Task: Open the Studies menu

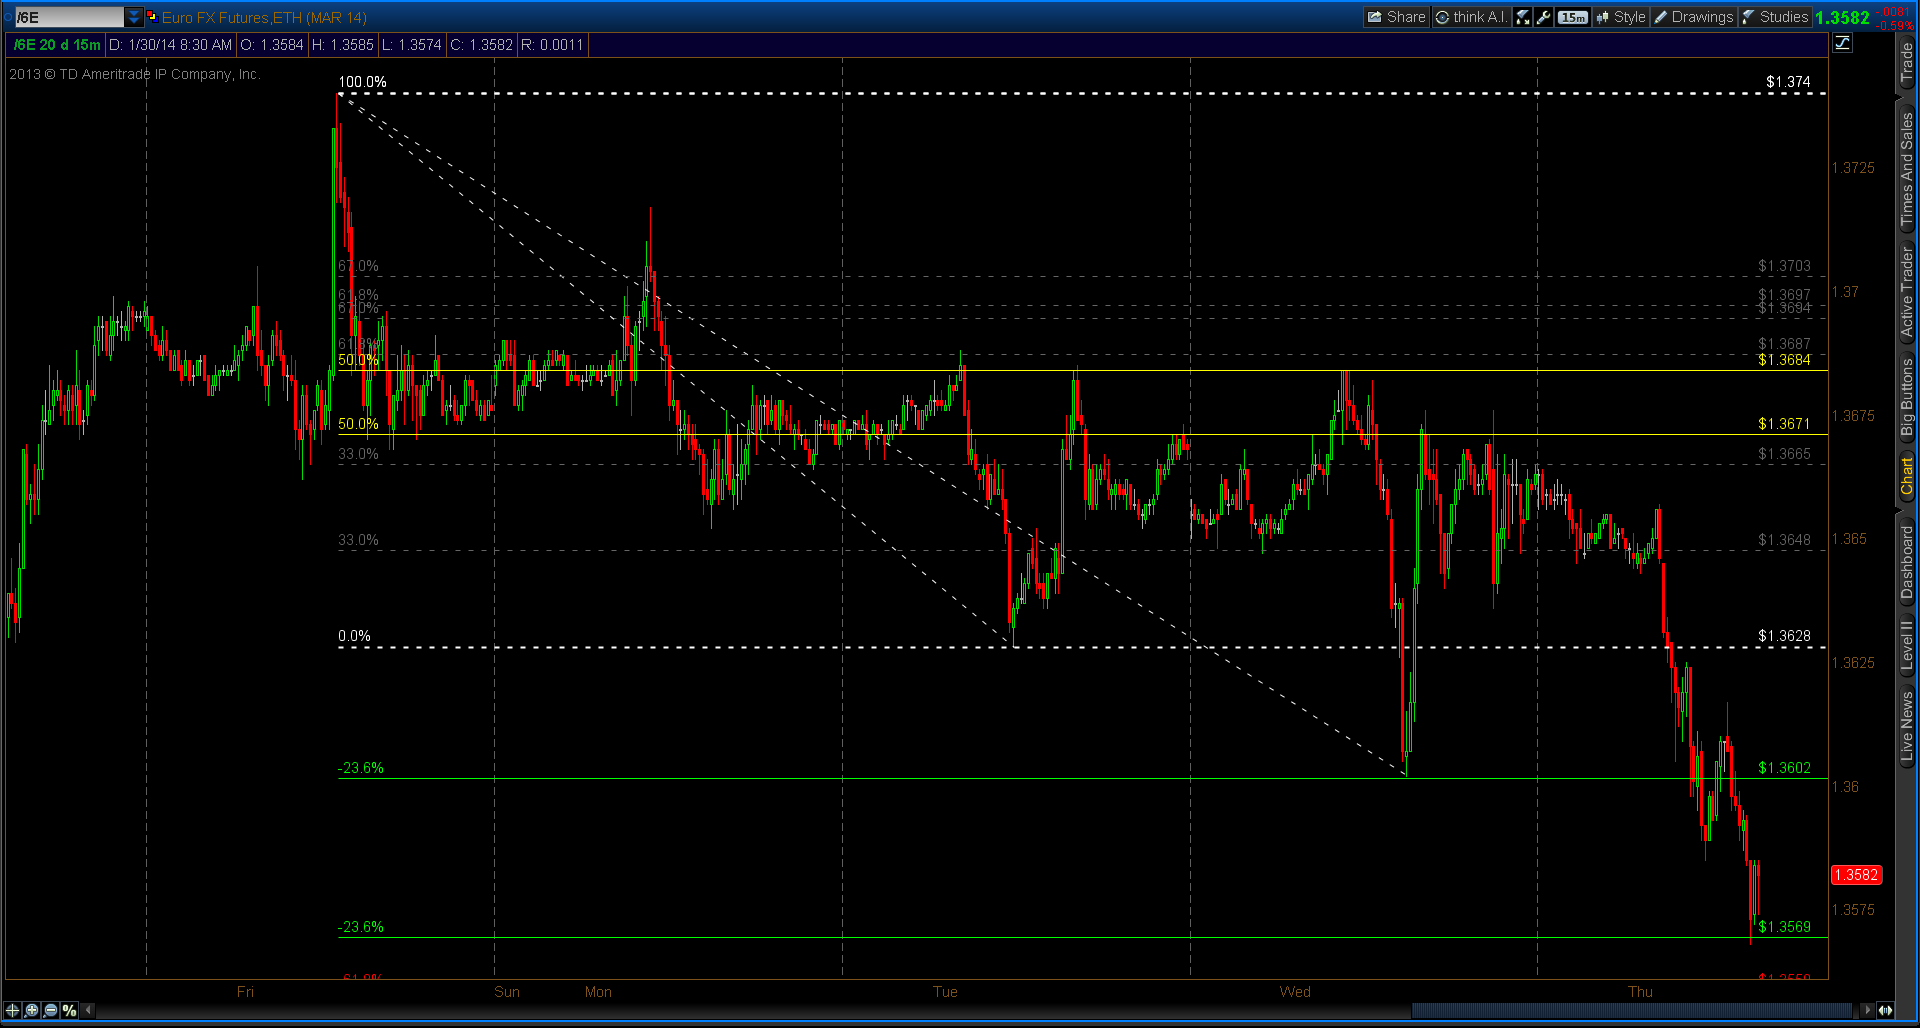Action: pyautogui.click(x=1775, y=17)
